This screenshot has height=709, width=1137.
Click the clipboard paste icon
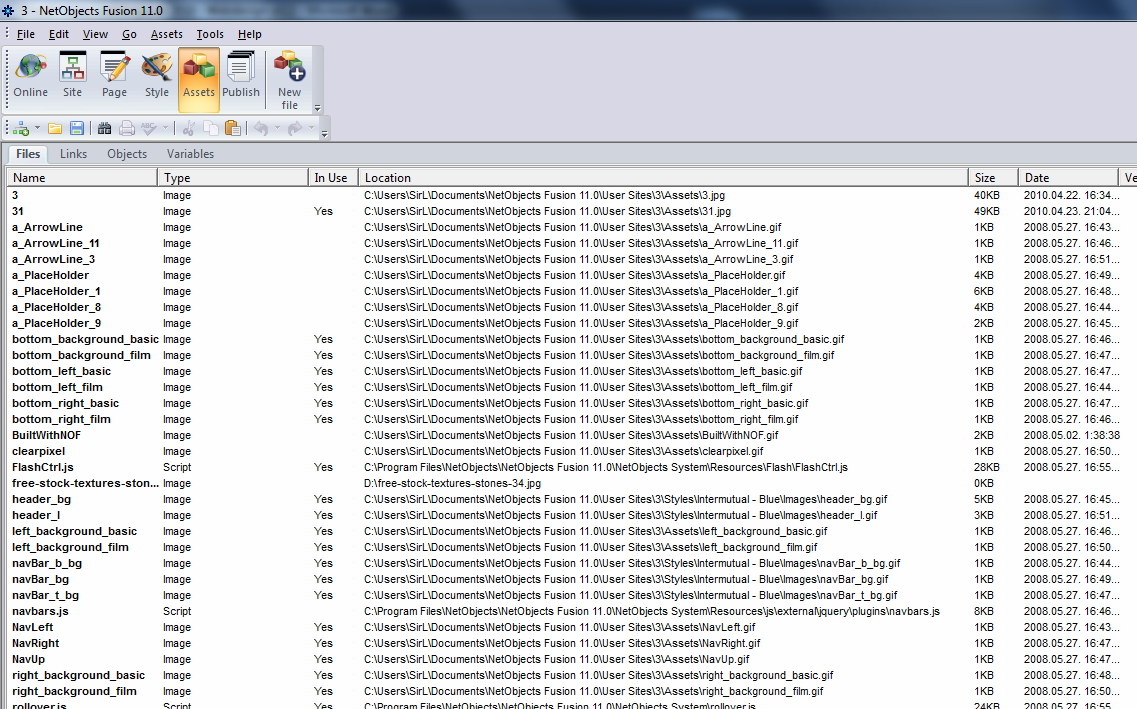pyautogui.click(x=233, y=129)
